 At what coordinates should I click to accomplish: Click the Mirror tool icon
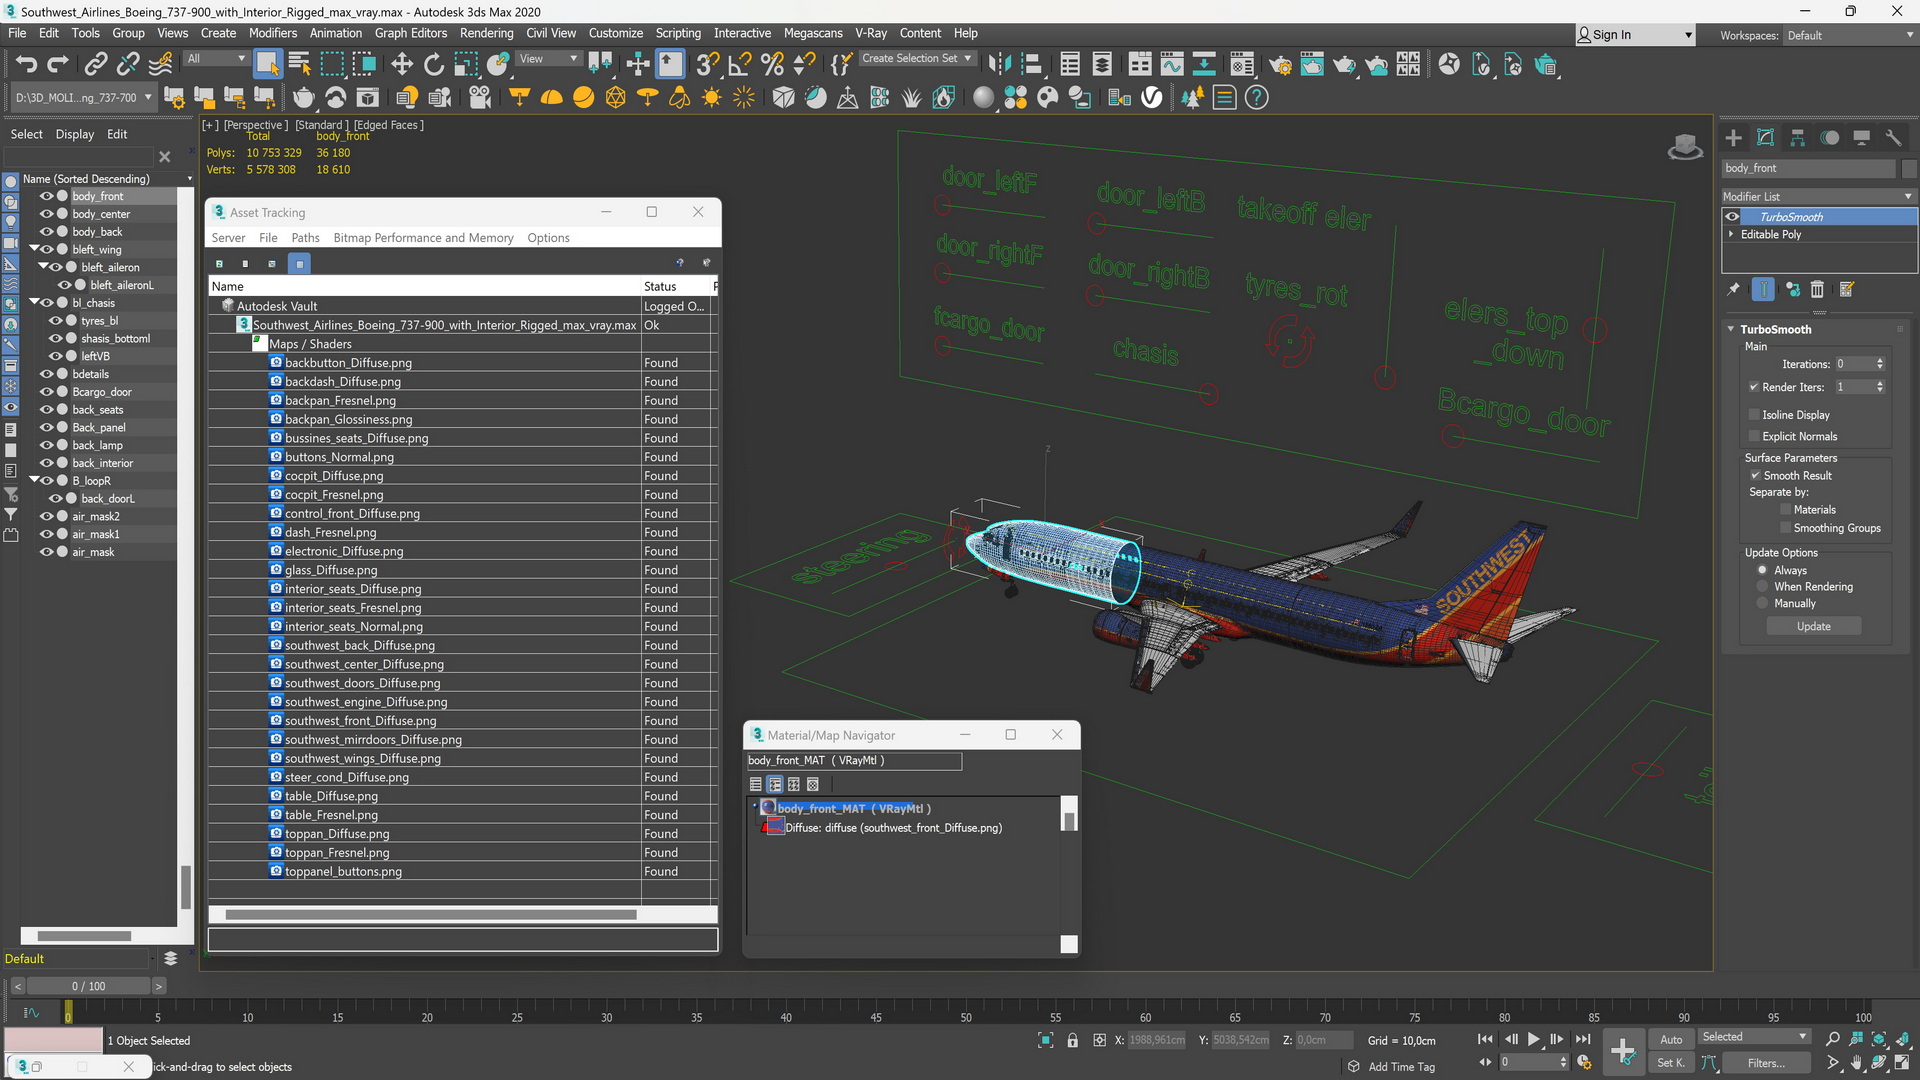click(998, 65)
